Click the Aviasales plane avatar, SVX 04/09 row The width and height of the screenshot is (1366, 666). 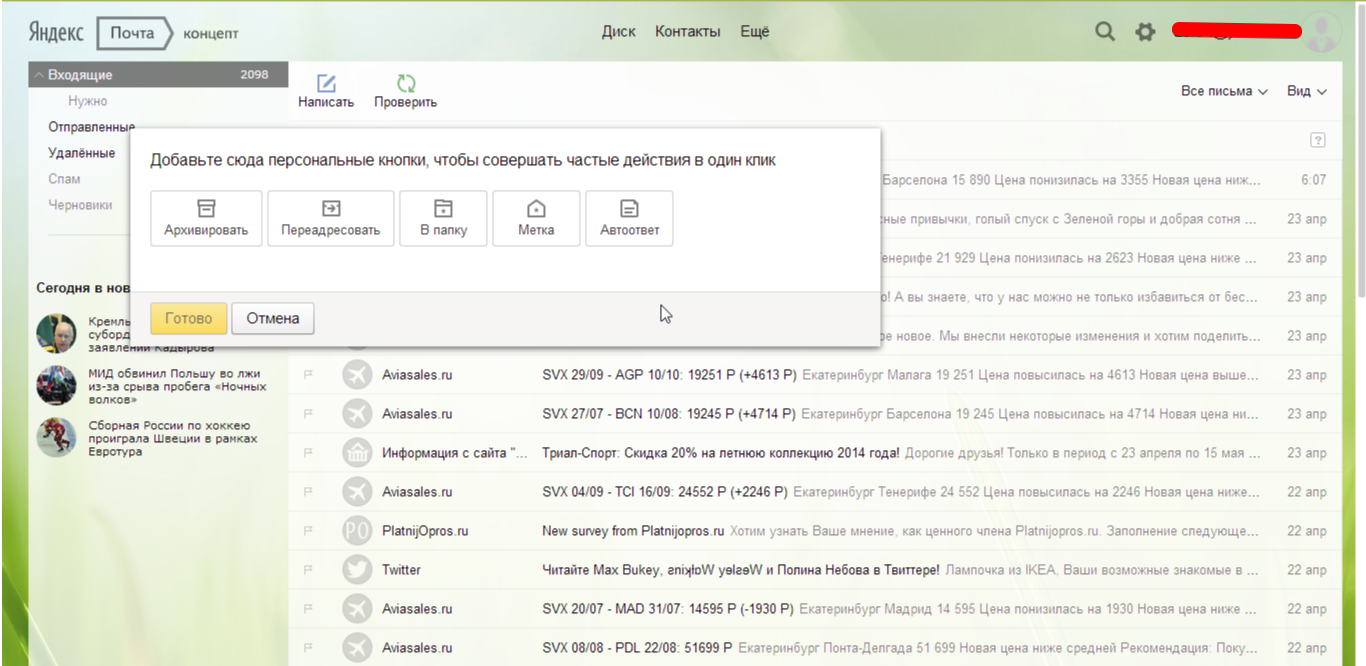pos(357,492)
